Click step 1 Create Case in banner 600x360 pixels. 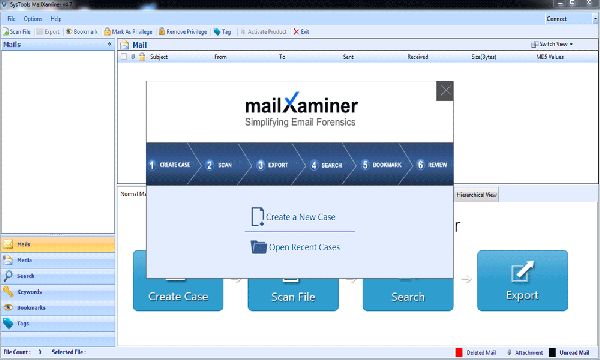tap(170, 165)
